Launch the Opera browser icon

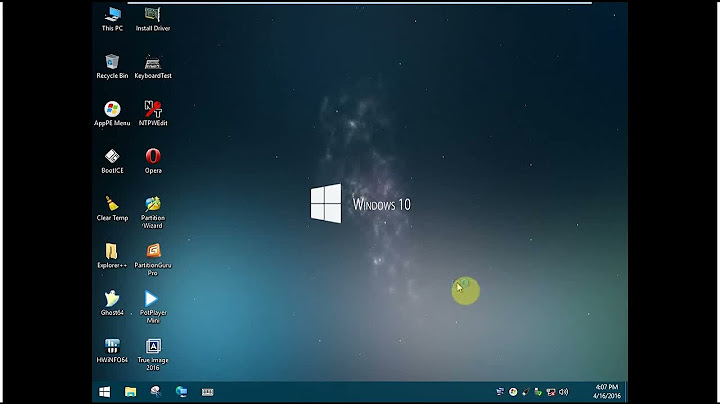click(x=153, y=161)
